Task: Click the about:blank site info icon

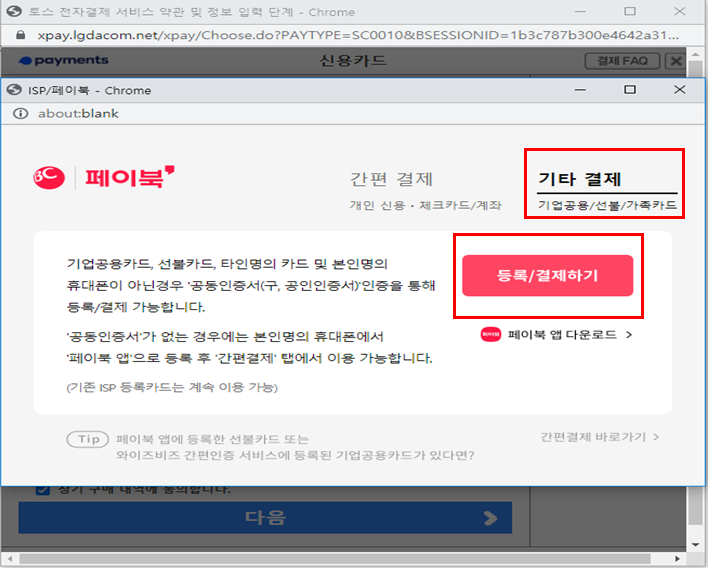Action: tap(20, 113)
